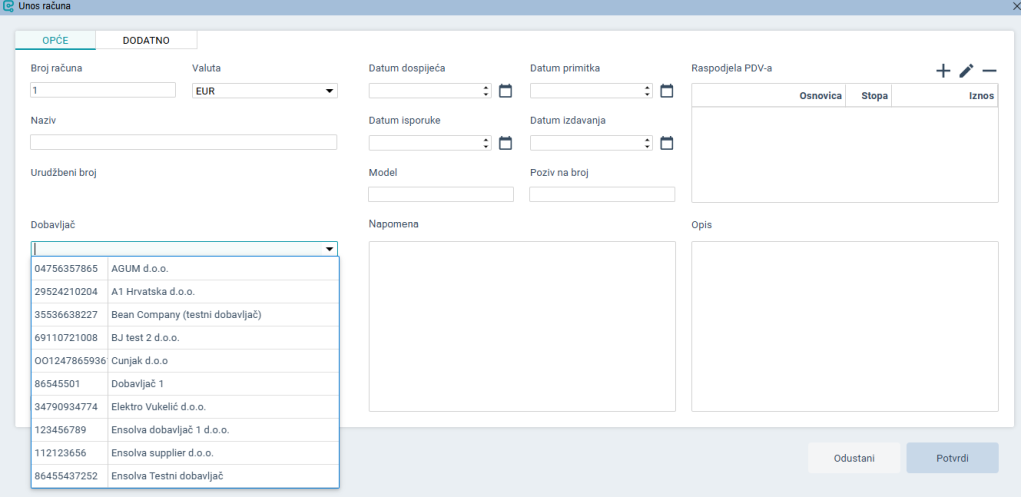Open calendar for Datum primitka
Screen dimensions: 1021x497
667,91
